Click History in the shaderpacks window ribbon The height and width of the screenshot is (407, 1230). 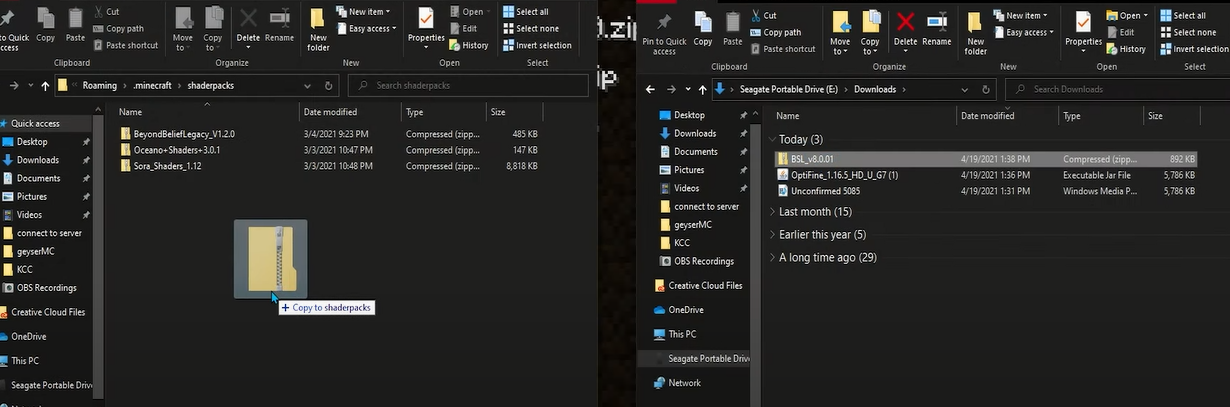[469, 45]
